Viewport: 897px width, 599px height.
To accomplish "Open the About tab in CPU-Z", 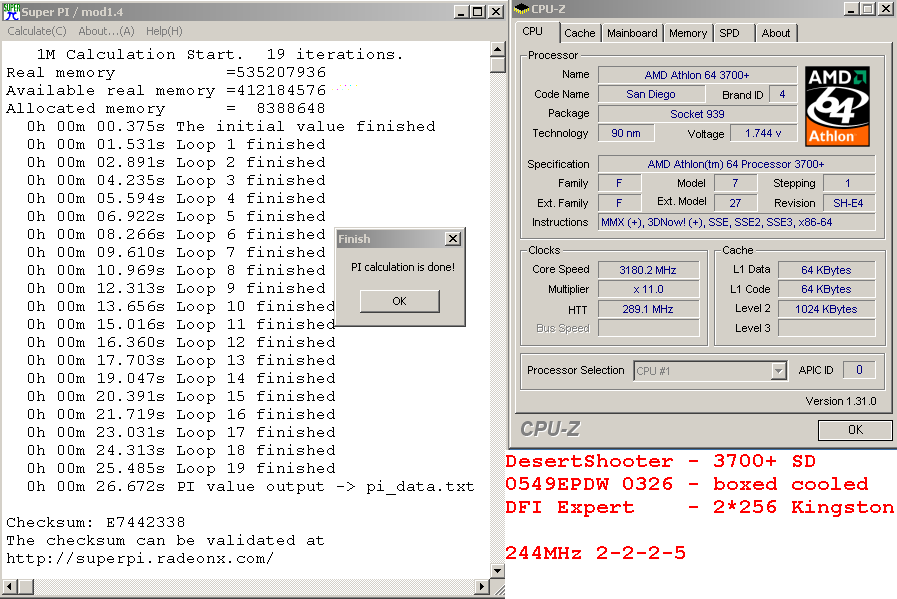I will (x=776, y=33).
